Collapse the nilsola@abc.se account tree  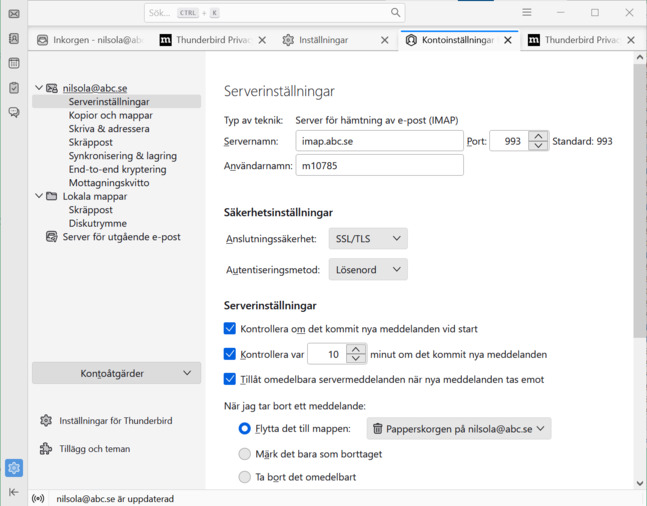point(39,87)
